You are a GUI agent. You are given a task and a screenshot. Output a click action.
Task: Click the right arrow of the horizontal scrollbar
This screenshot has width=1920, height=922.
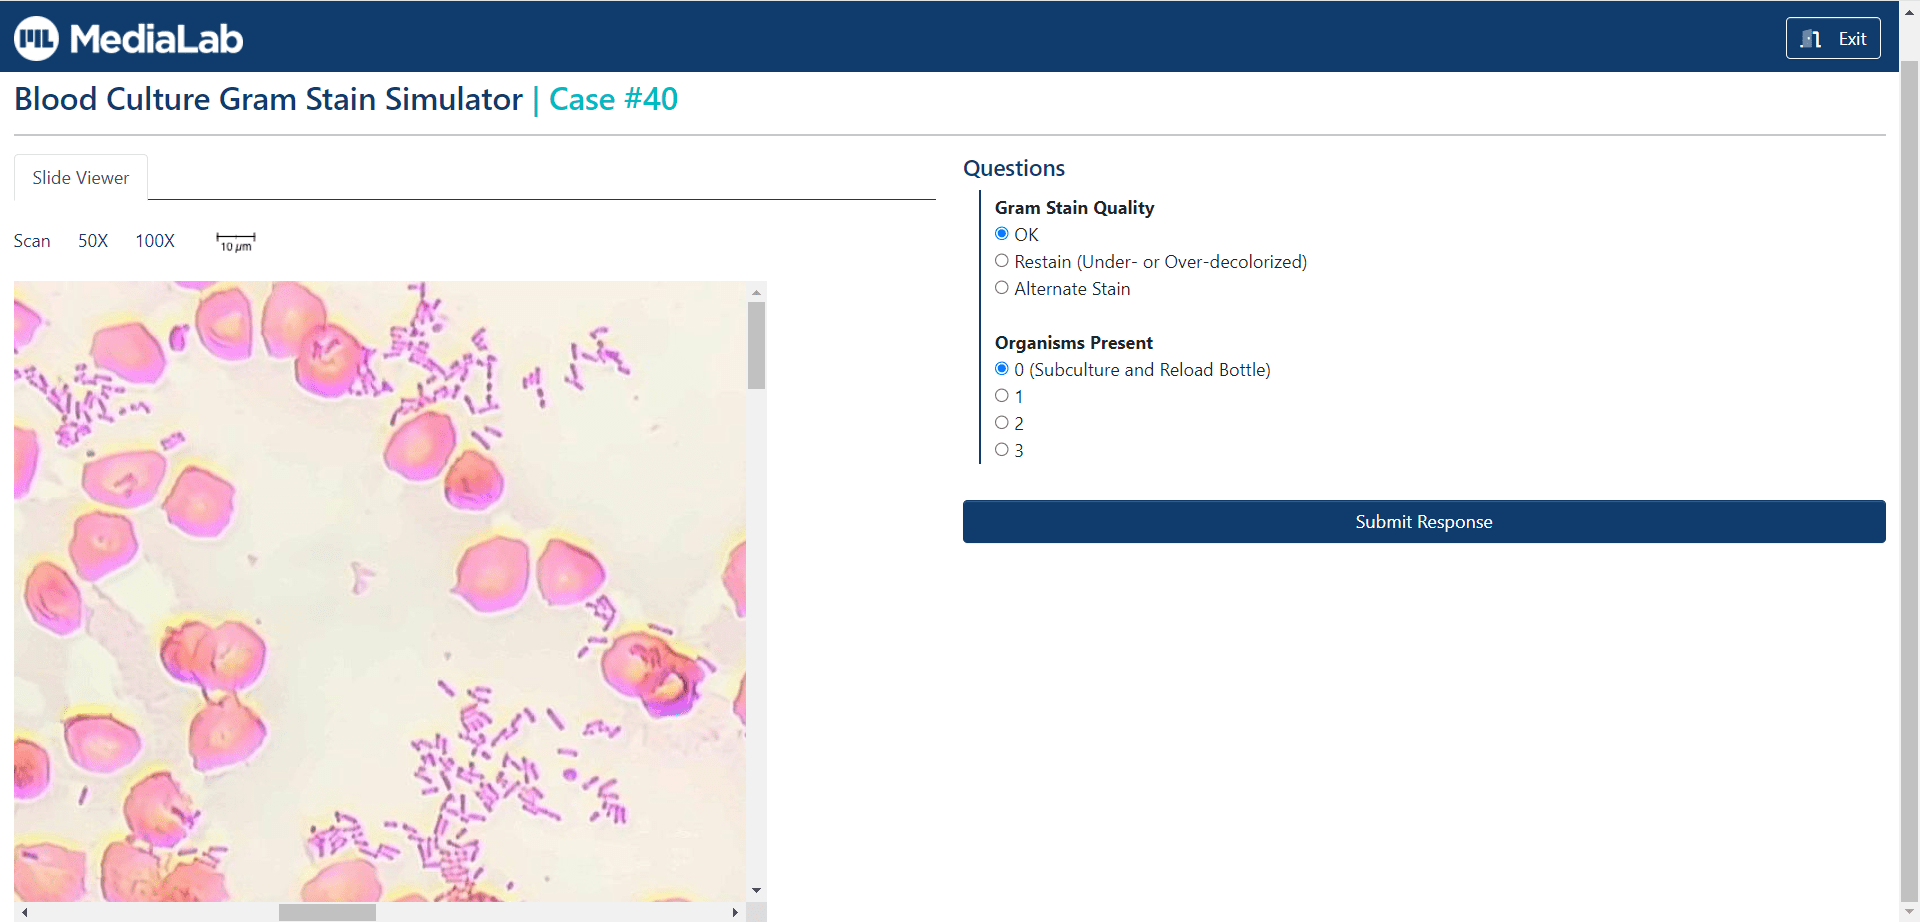(x=735, y=912)
